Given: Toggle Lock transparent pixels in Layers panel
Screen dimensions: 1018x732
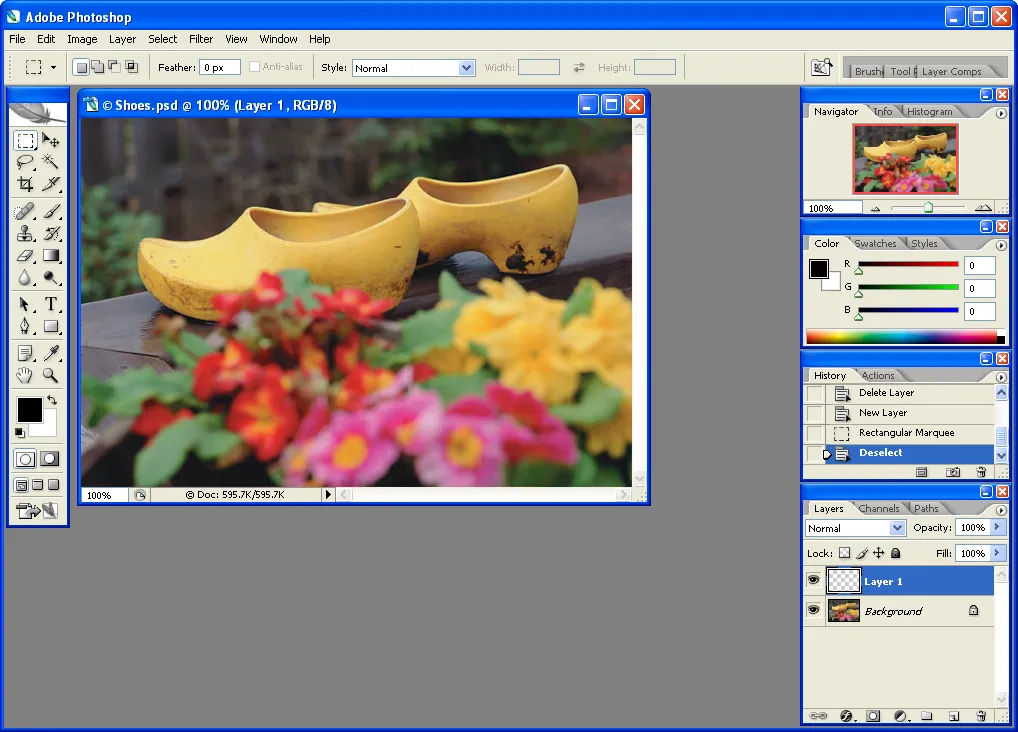Looking at the screenshot, I should click(844, 553).
